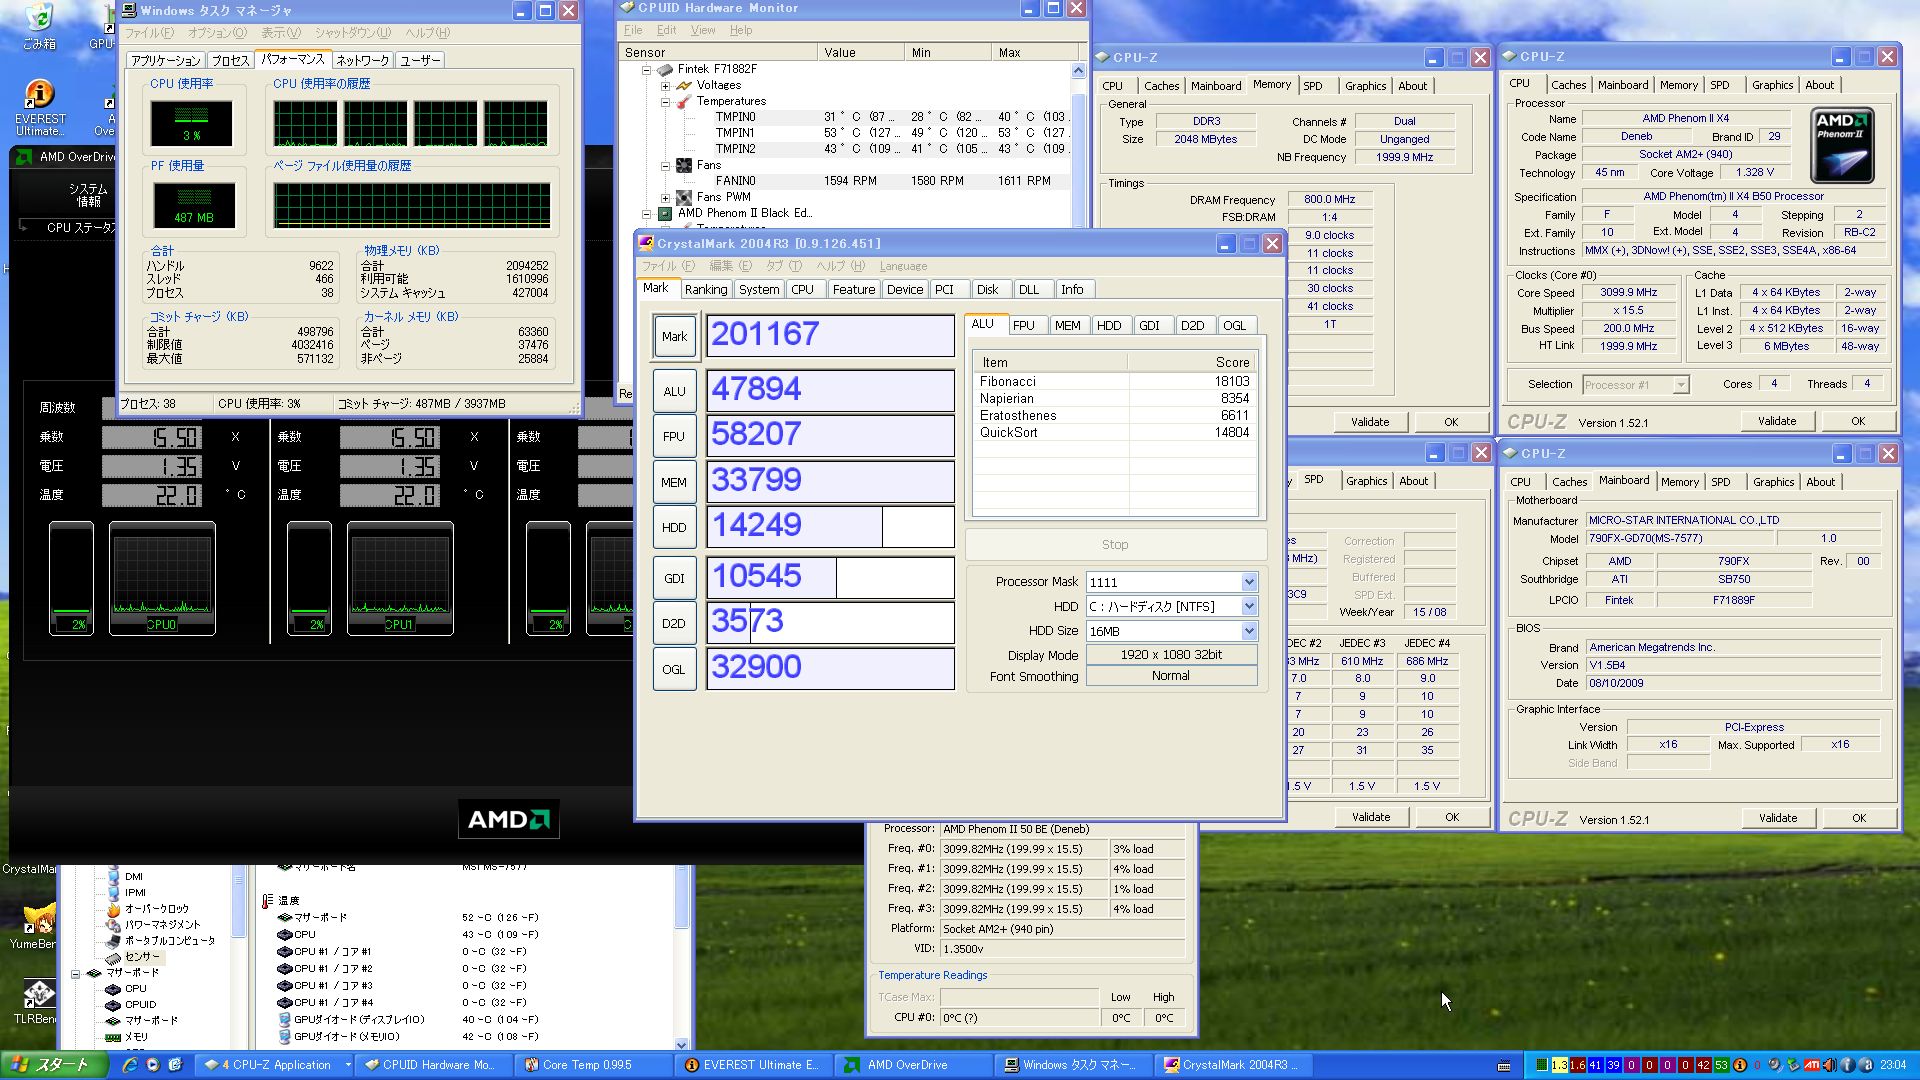
Task: Collapse the マザーボード tree branch in EVEREST
Action: pyautogui.click(x=76, y=973)
